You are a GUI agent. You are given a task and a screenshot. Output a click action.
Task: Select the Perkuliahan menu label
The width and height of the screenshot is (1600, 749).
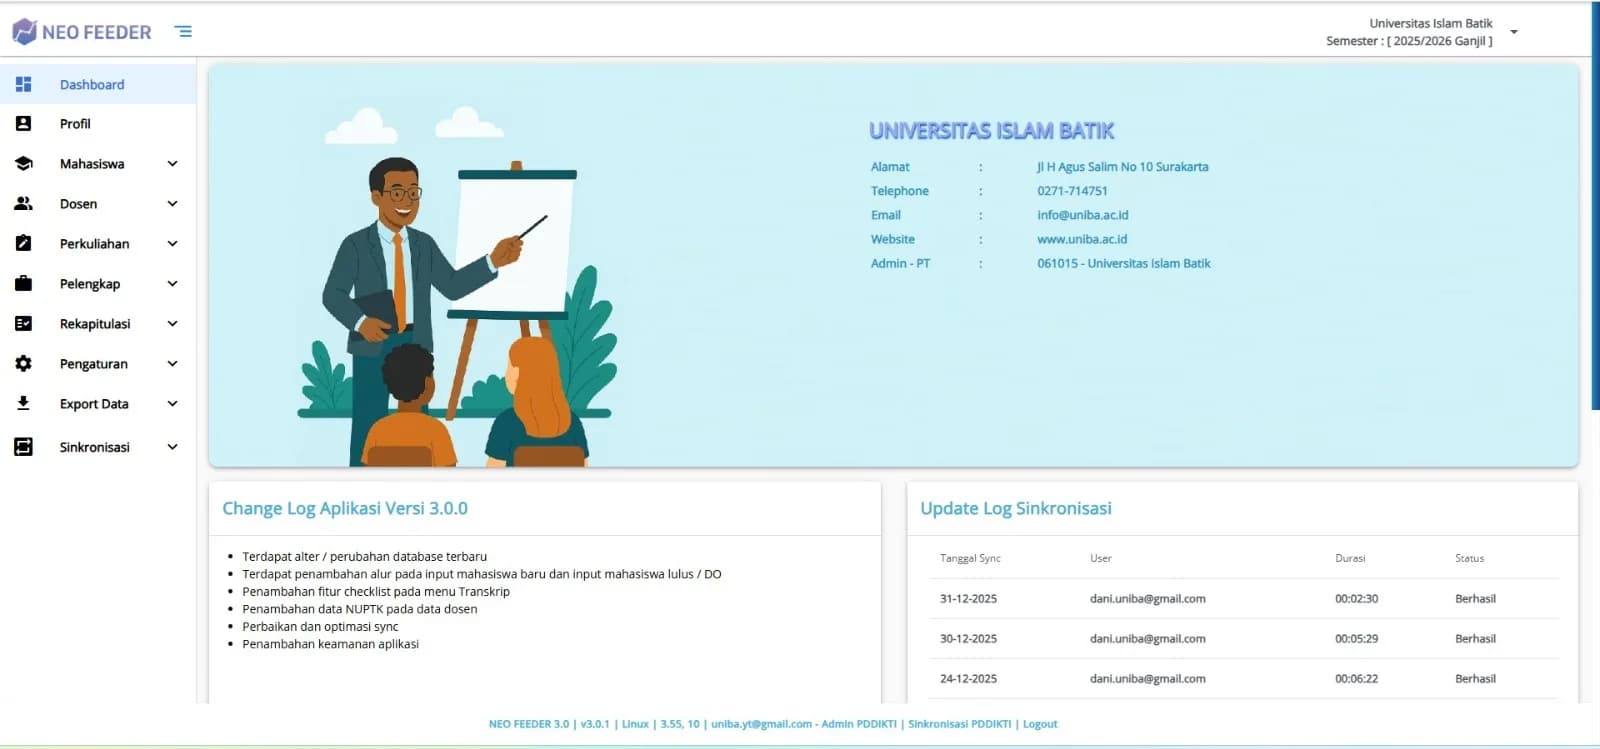click(95, 244)
